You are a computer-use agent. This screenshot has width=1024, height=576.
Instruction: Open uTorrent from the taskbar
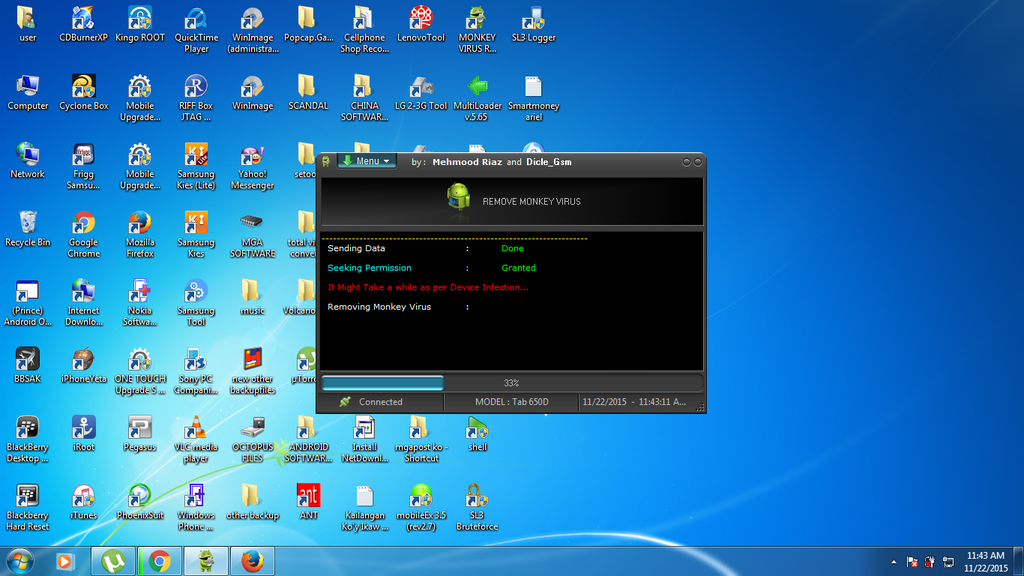coord(113,561)
